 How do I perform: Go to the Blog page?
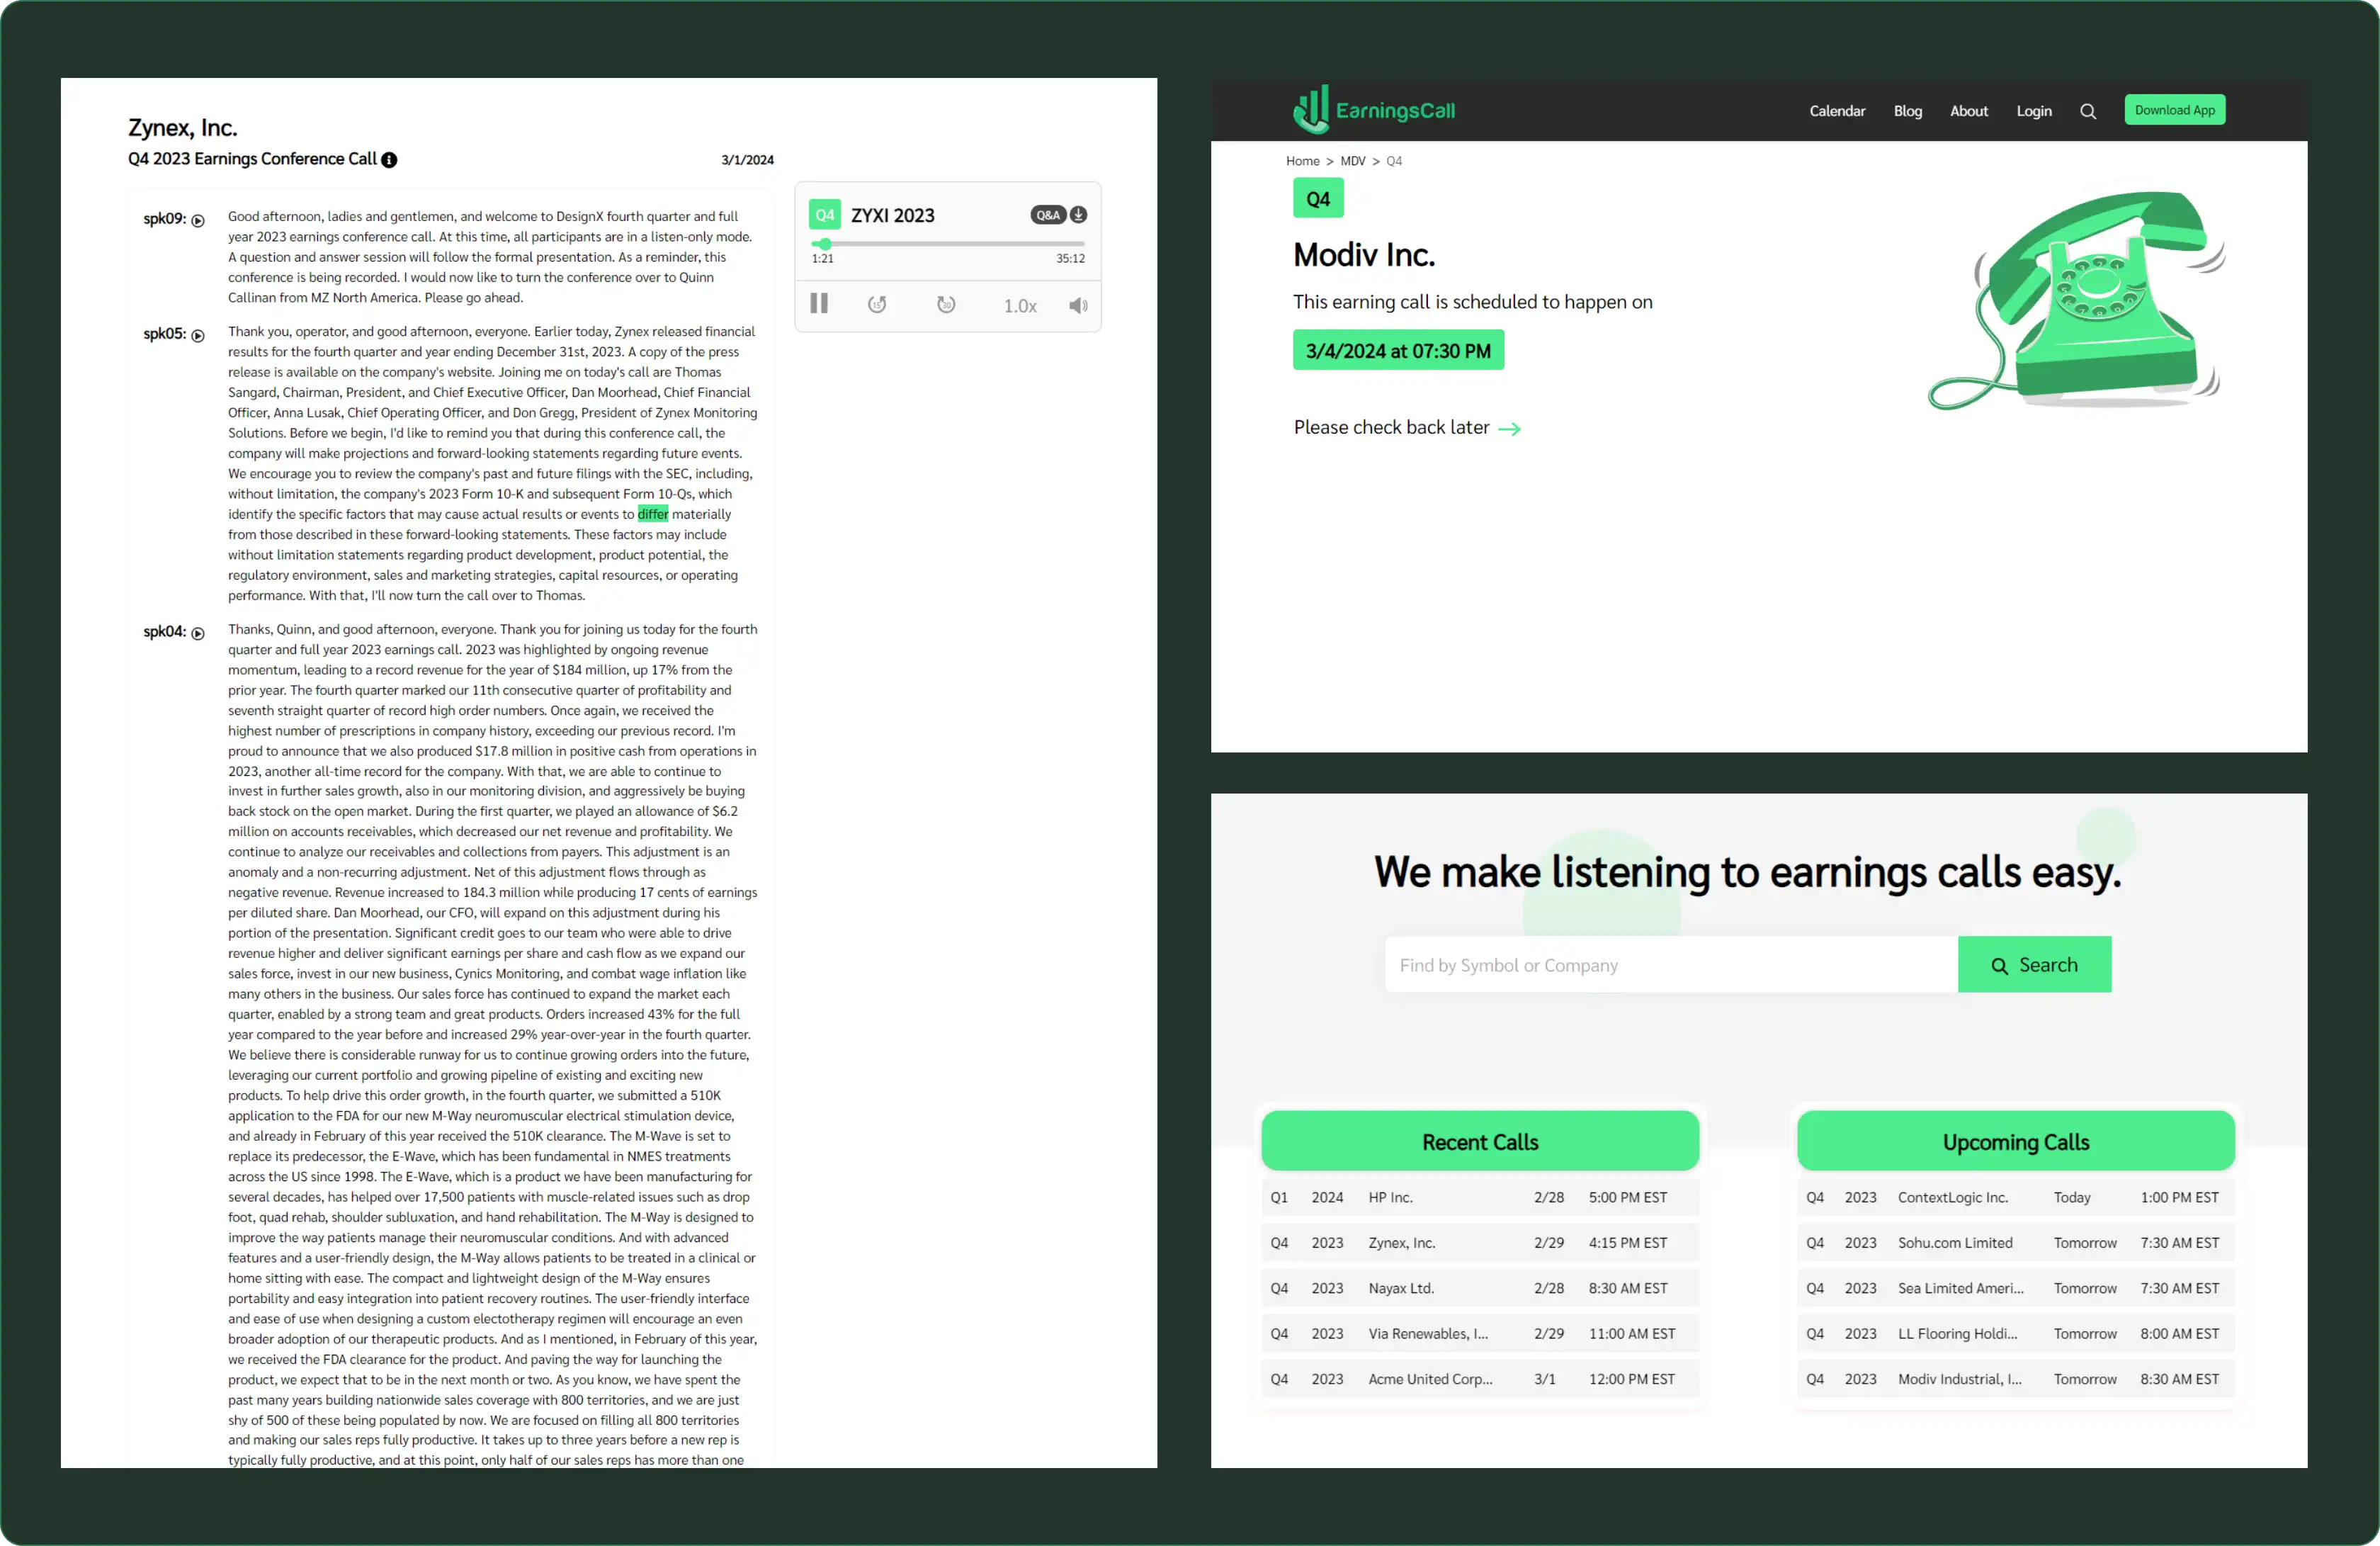point(1907,111)
